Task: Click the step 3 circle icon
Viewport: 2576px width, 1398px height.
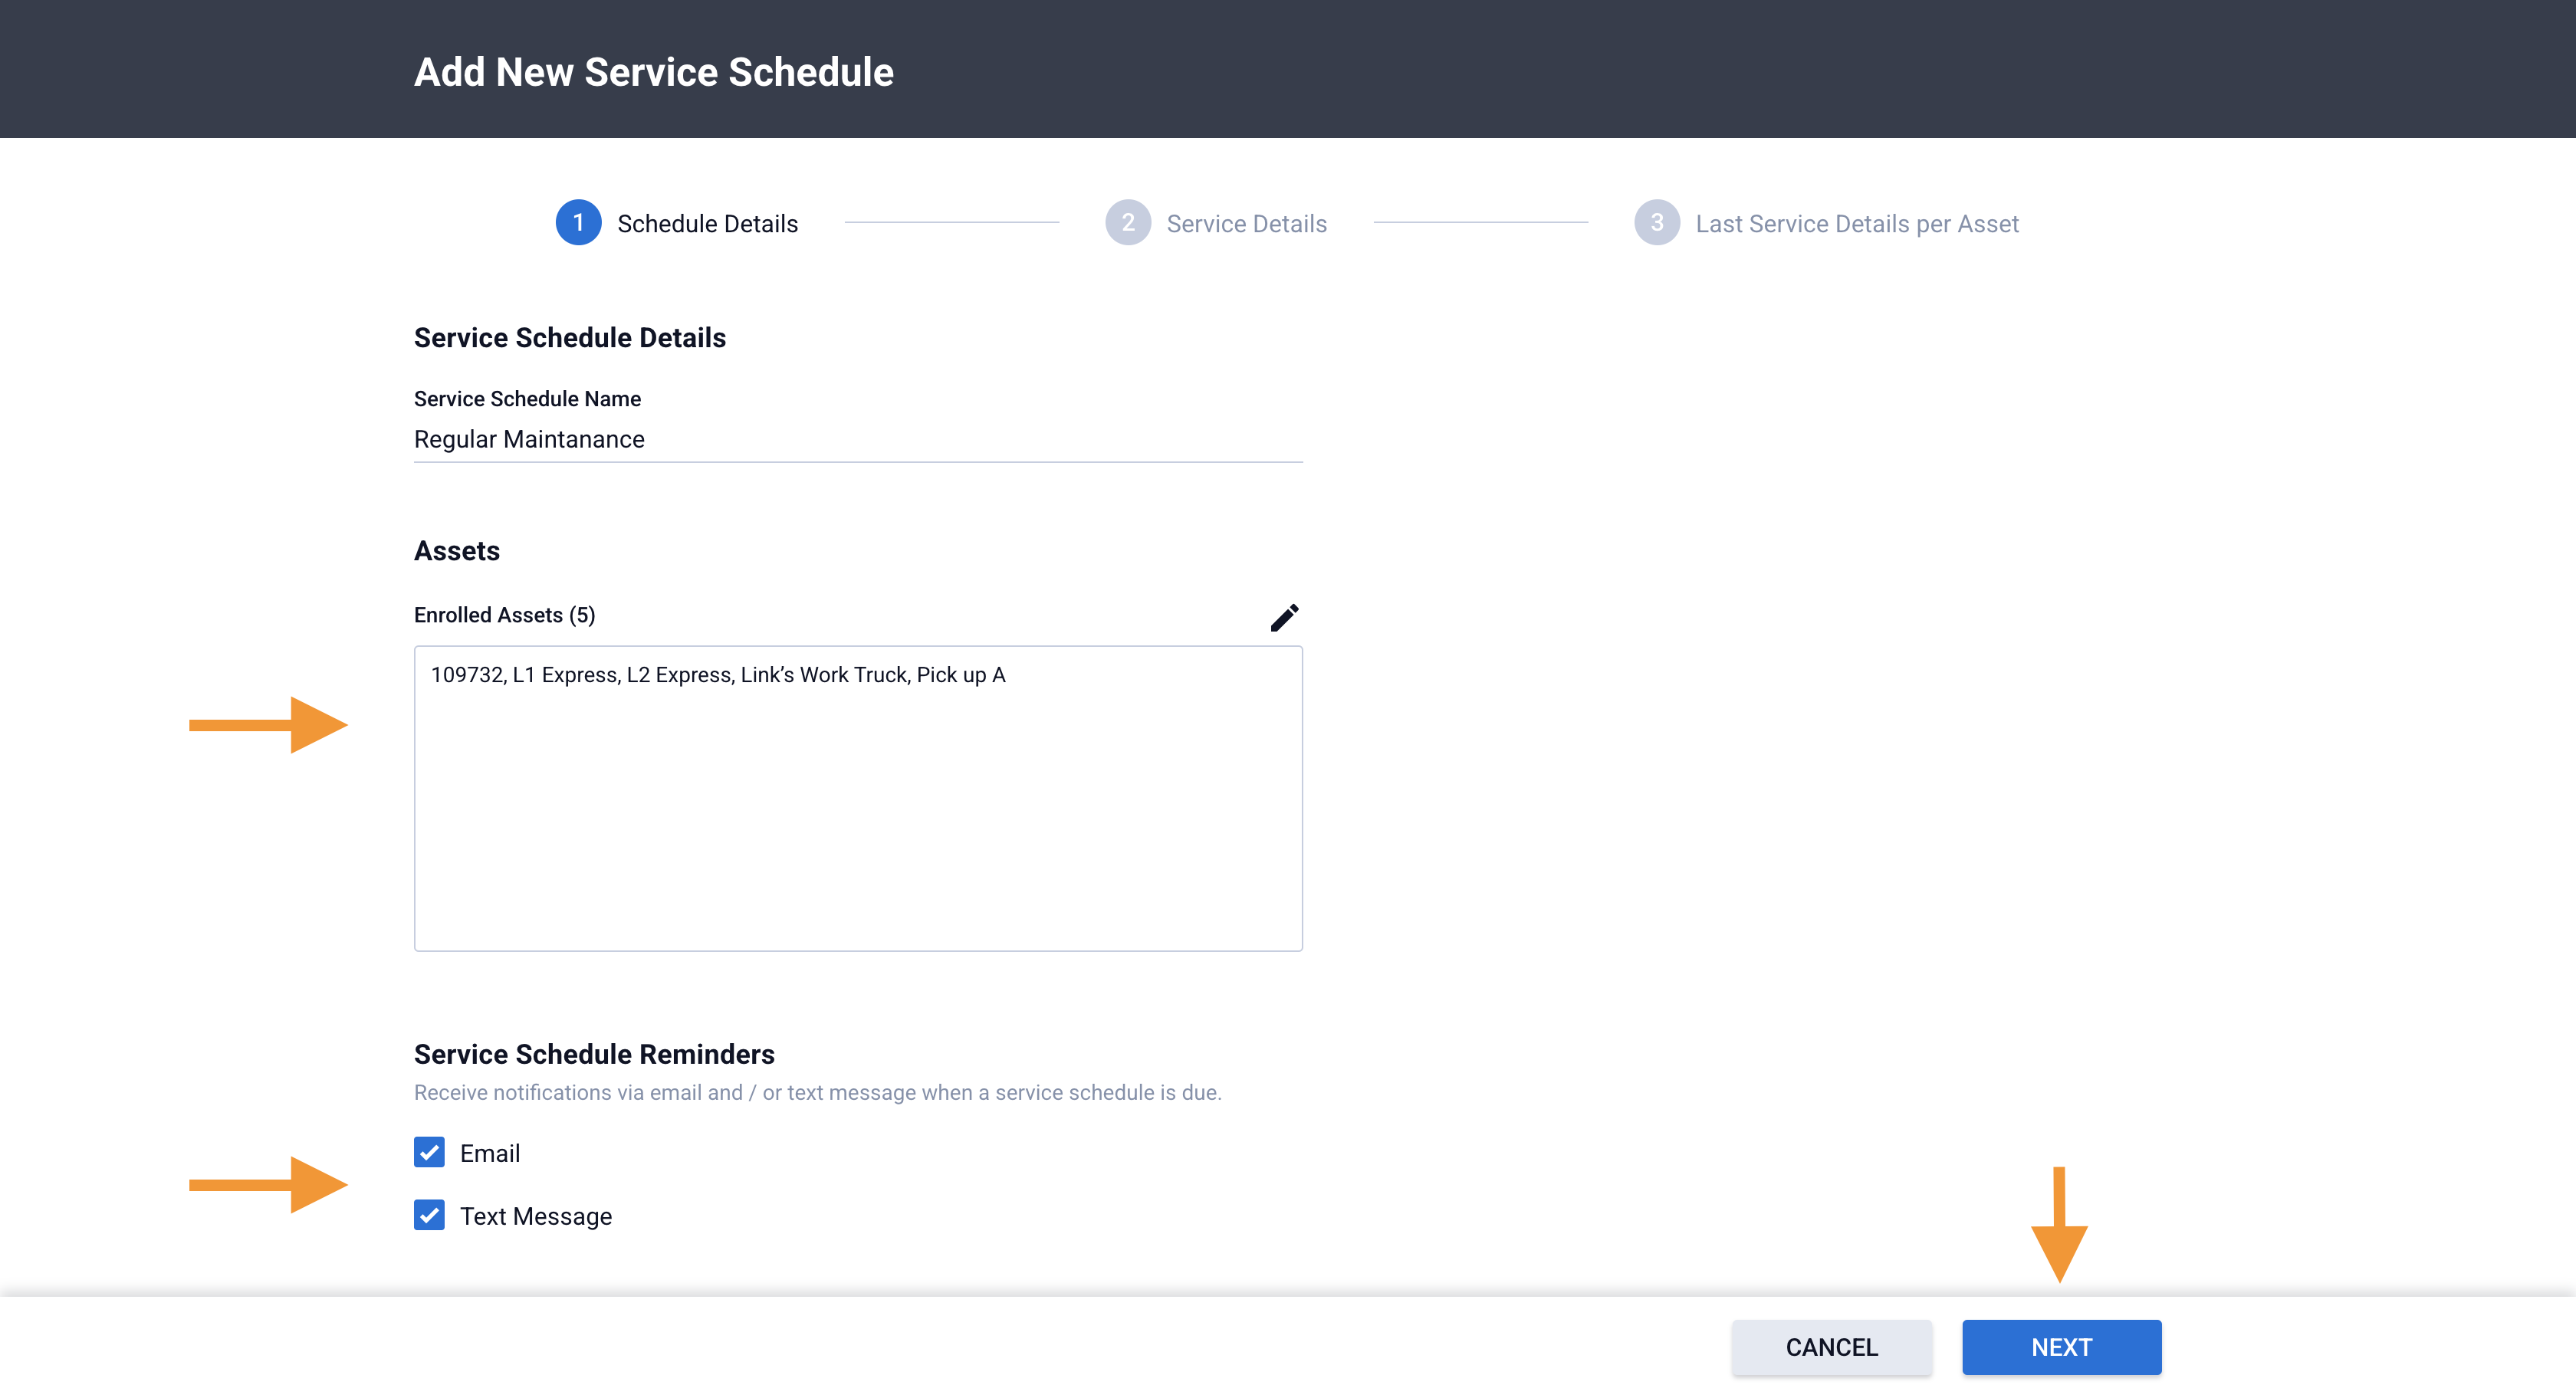Action: click(x=1656, y=222)
